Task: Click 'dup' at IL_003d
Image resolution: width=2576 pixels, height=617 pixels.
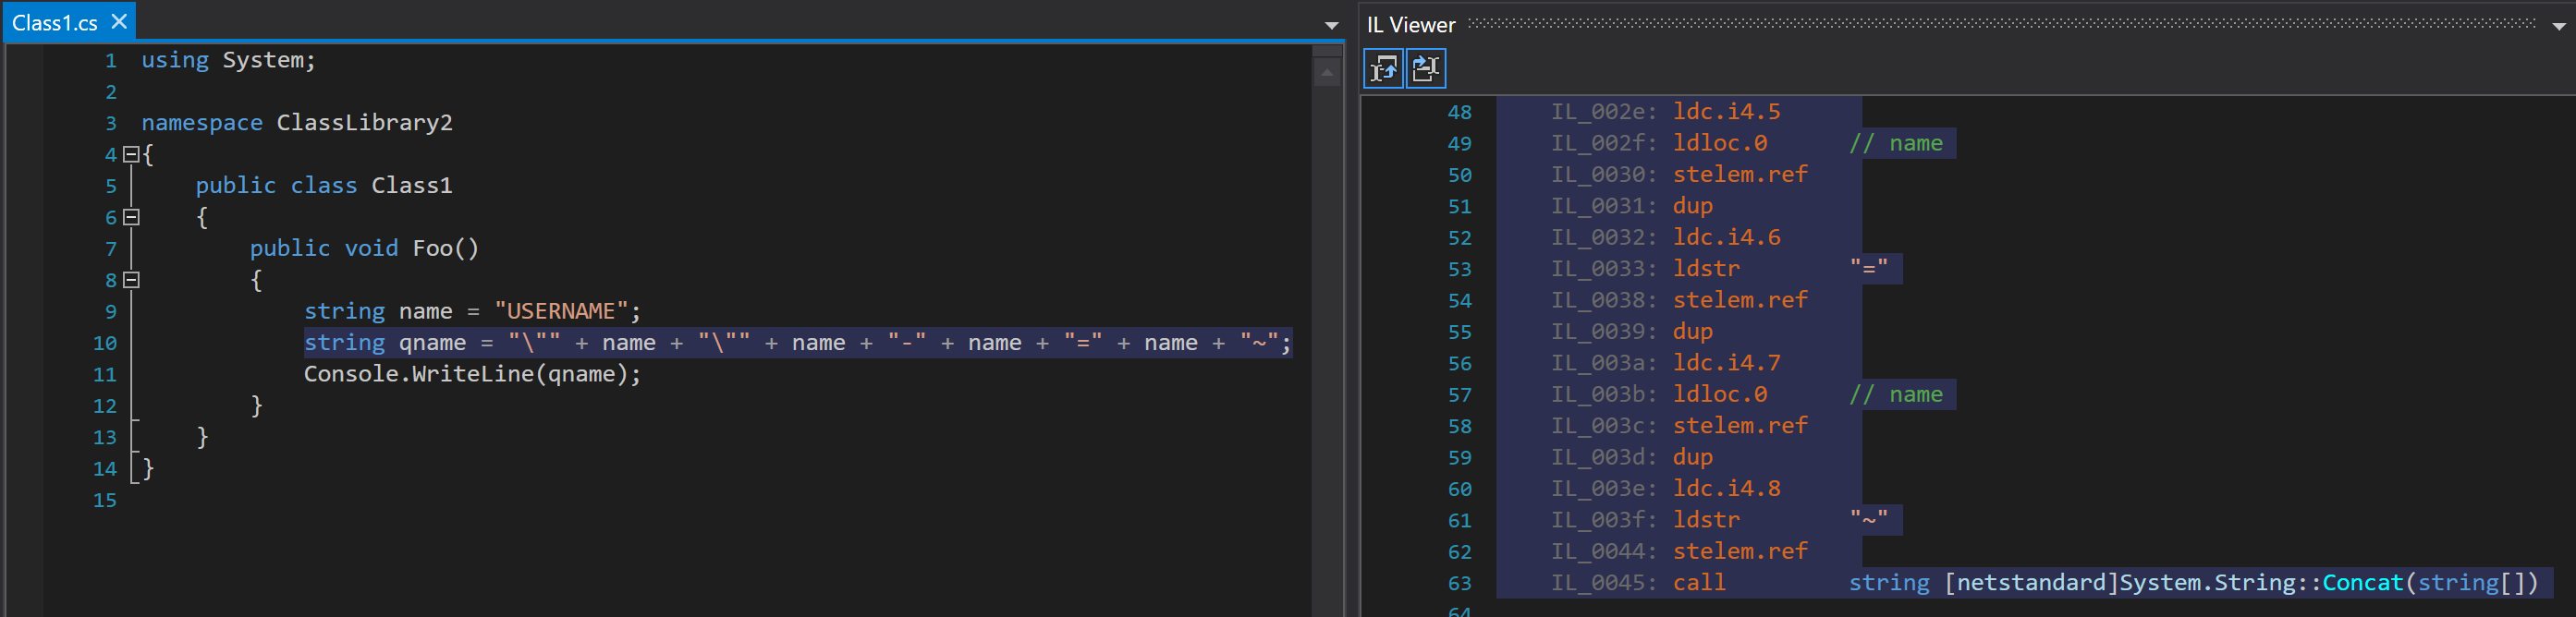Action: click(1693, 457)
